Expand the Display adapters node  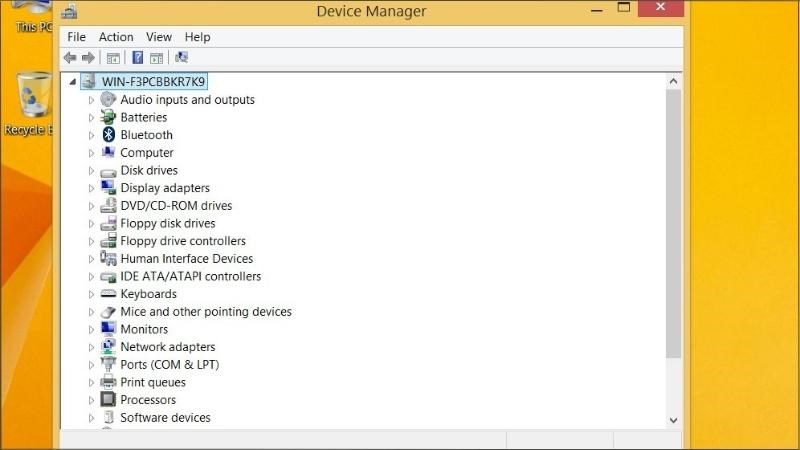[91, 188]
